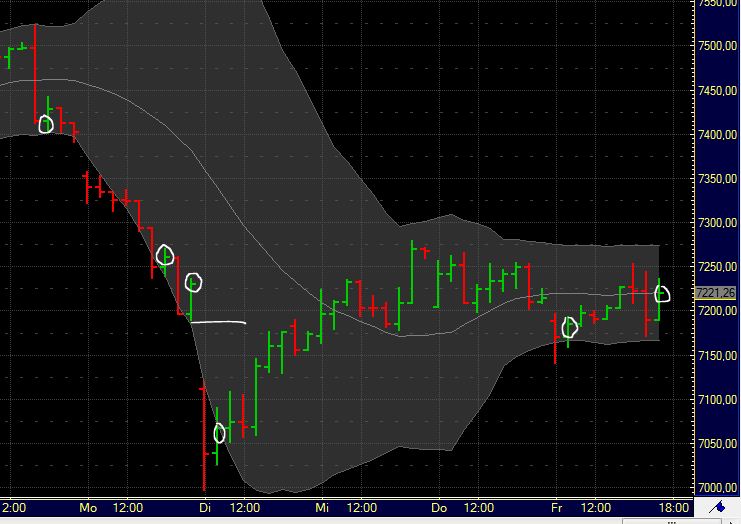741x524 pixels.
Task: Click the 7150,00 price axis label
Action: pyautogui.click(x=717, y=355)
